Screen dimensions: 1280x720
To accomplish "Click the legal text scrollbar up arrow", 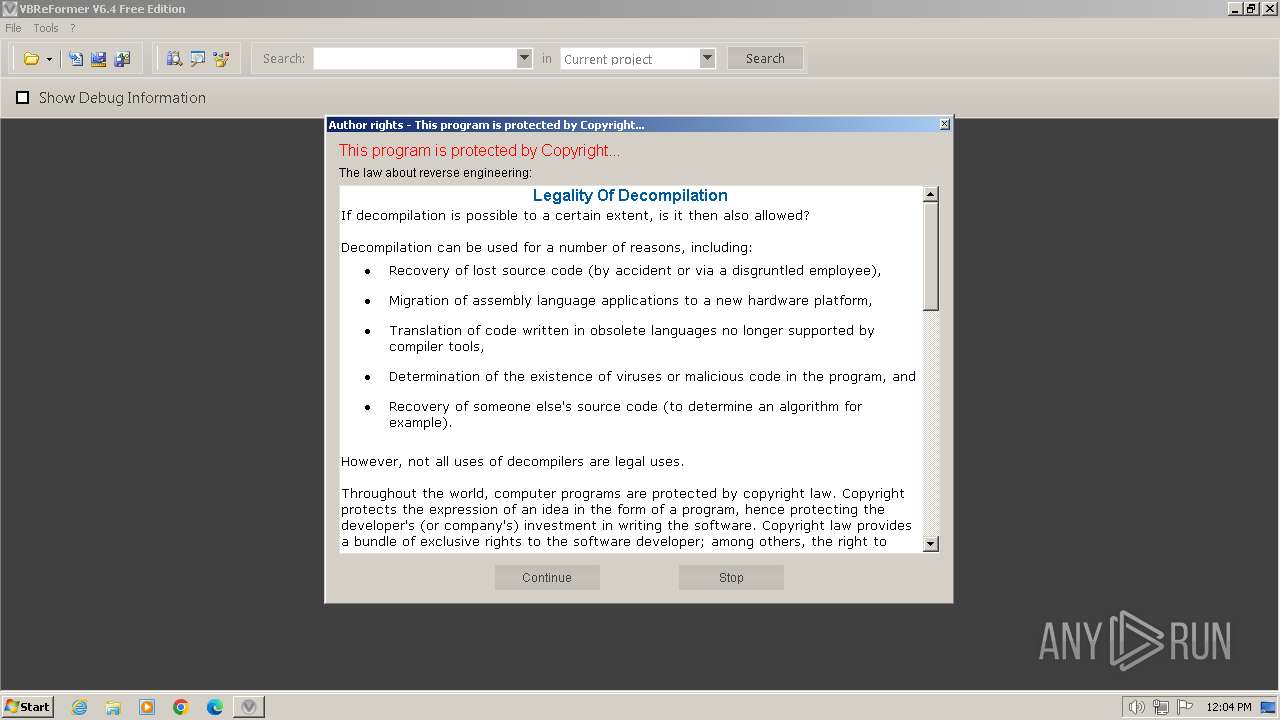I will (x=931, y=194).
